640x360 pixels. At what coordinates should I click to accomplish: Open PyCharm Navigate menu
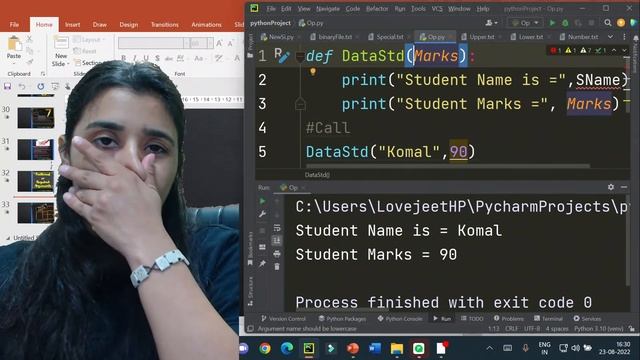(x=328, y=9)
